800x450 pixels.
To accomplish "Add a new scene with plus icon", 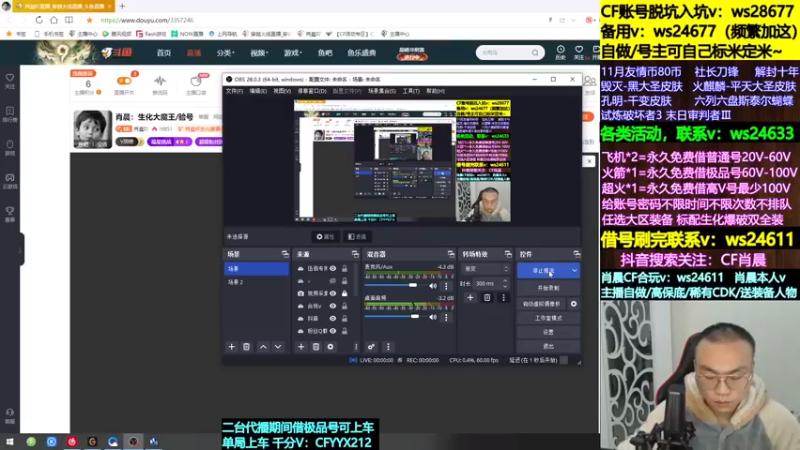I will coord(232,347).
